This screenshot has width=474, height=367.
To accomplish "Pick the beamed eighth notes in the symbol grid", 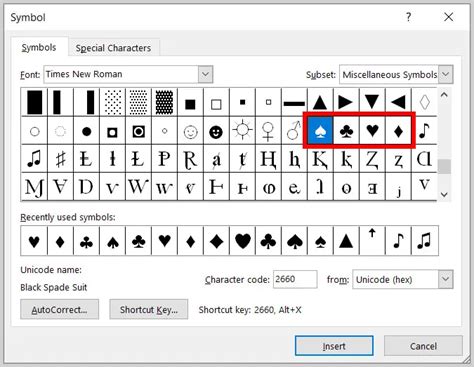I will (34, 159).
